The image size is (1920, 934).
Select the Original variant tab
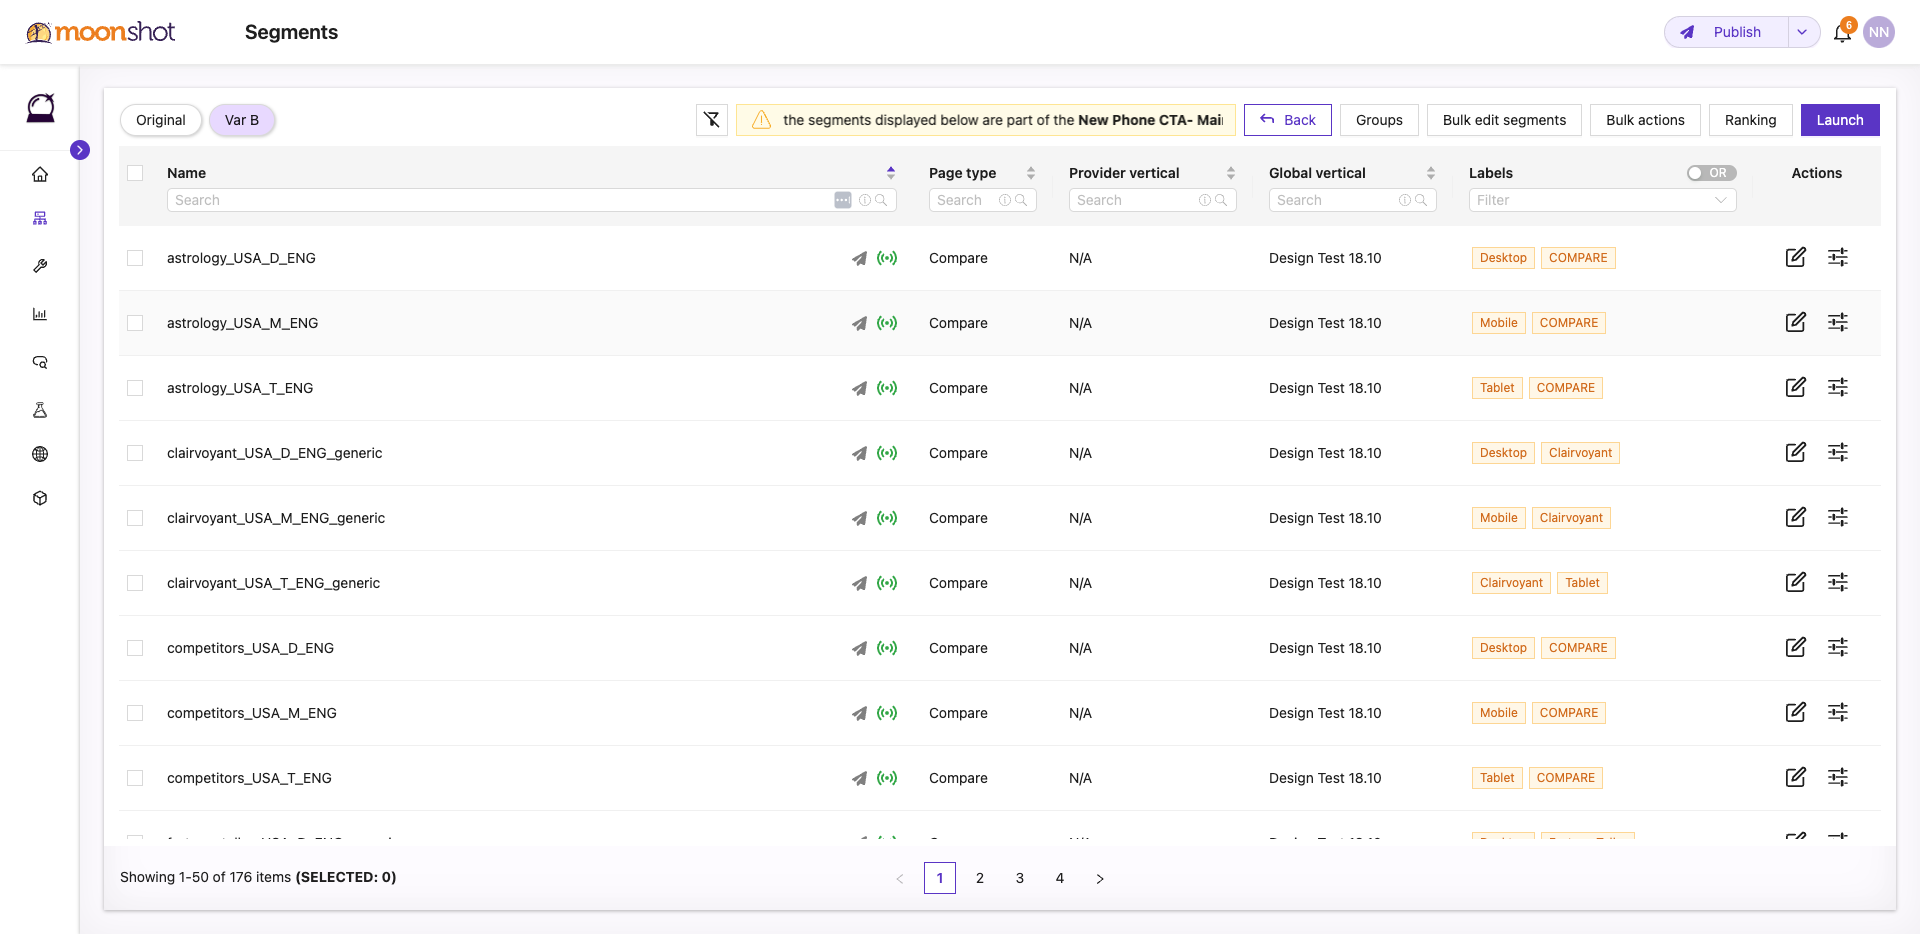(161, 120)
